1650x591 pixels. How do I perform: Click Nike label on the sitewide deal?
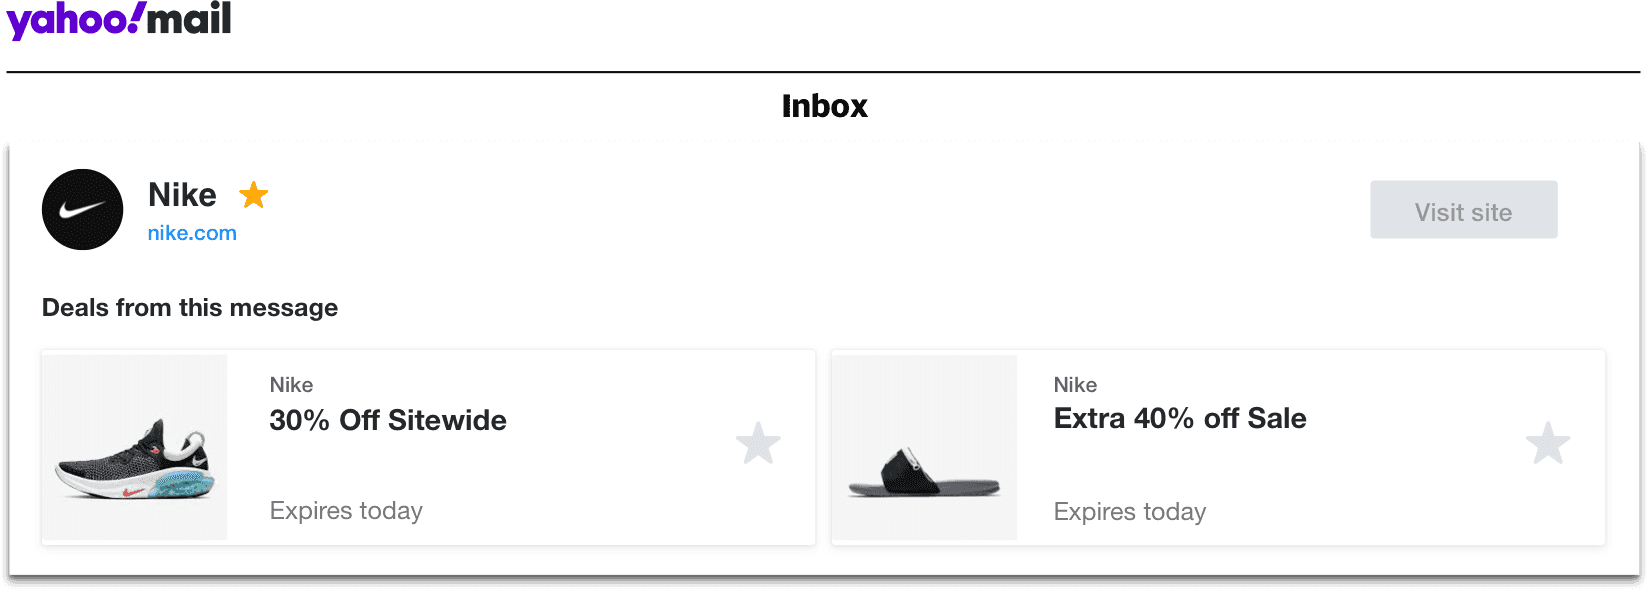(291, 385)
